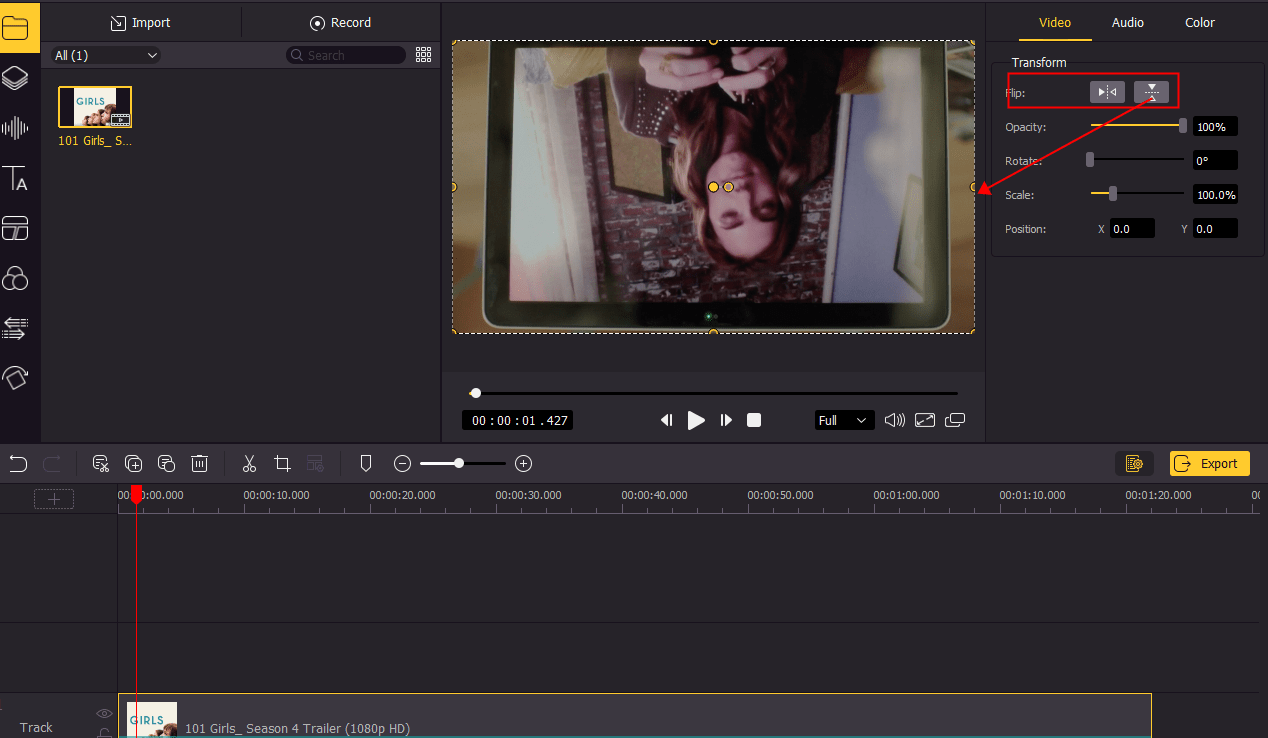Enter fullscreen preview mode
Screen dimensions: 1268x738
pos(925,420)
